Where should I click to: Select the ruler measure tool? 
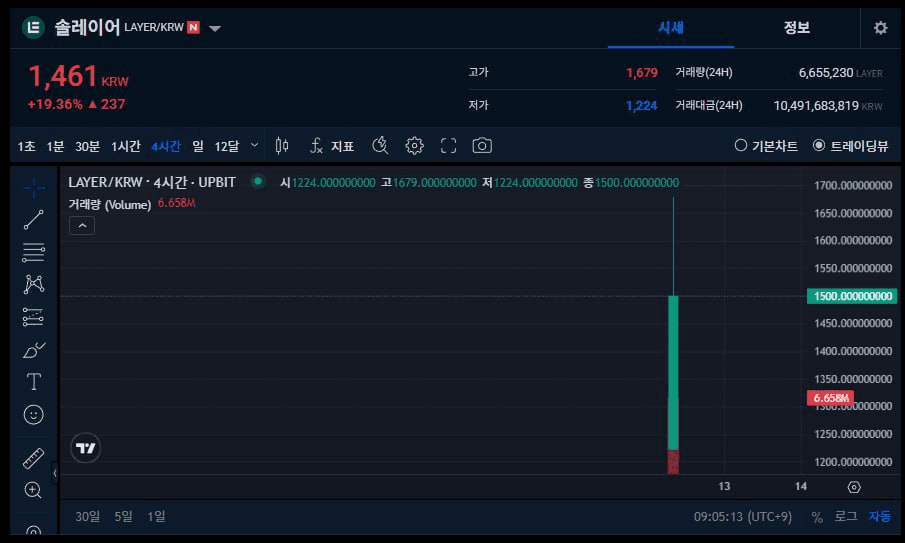click(33, 458)
